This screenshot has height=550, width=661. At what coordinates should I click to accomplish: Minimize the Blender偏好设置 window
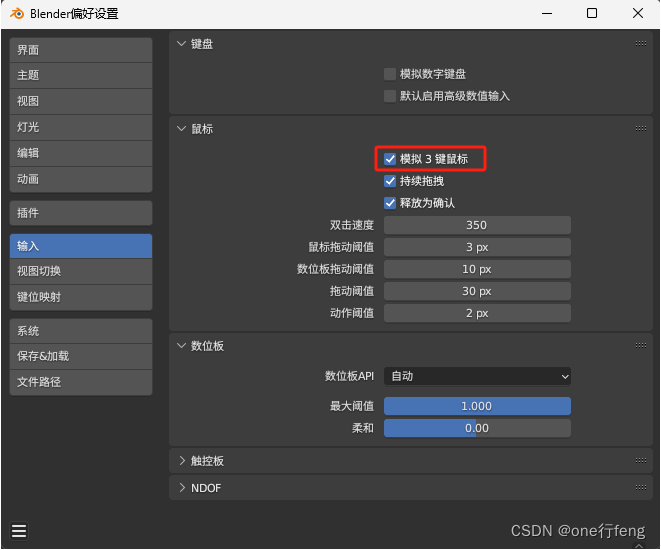pos(547,13)
